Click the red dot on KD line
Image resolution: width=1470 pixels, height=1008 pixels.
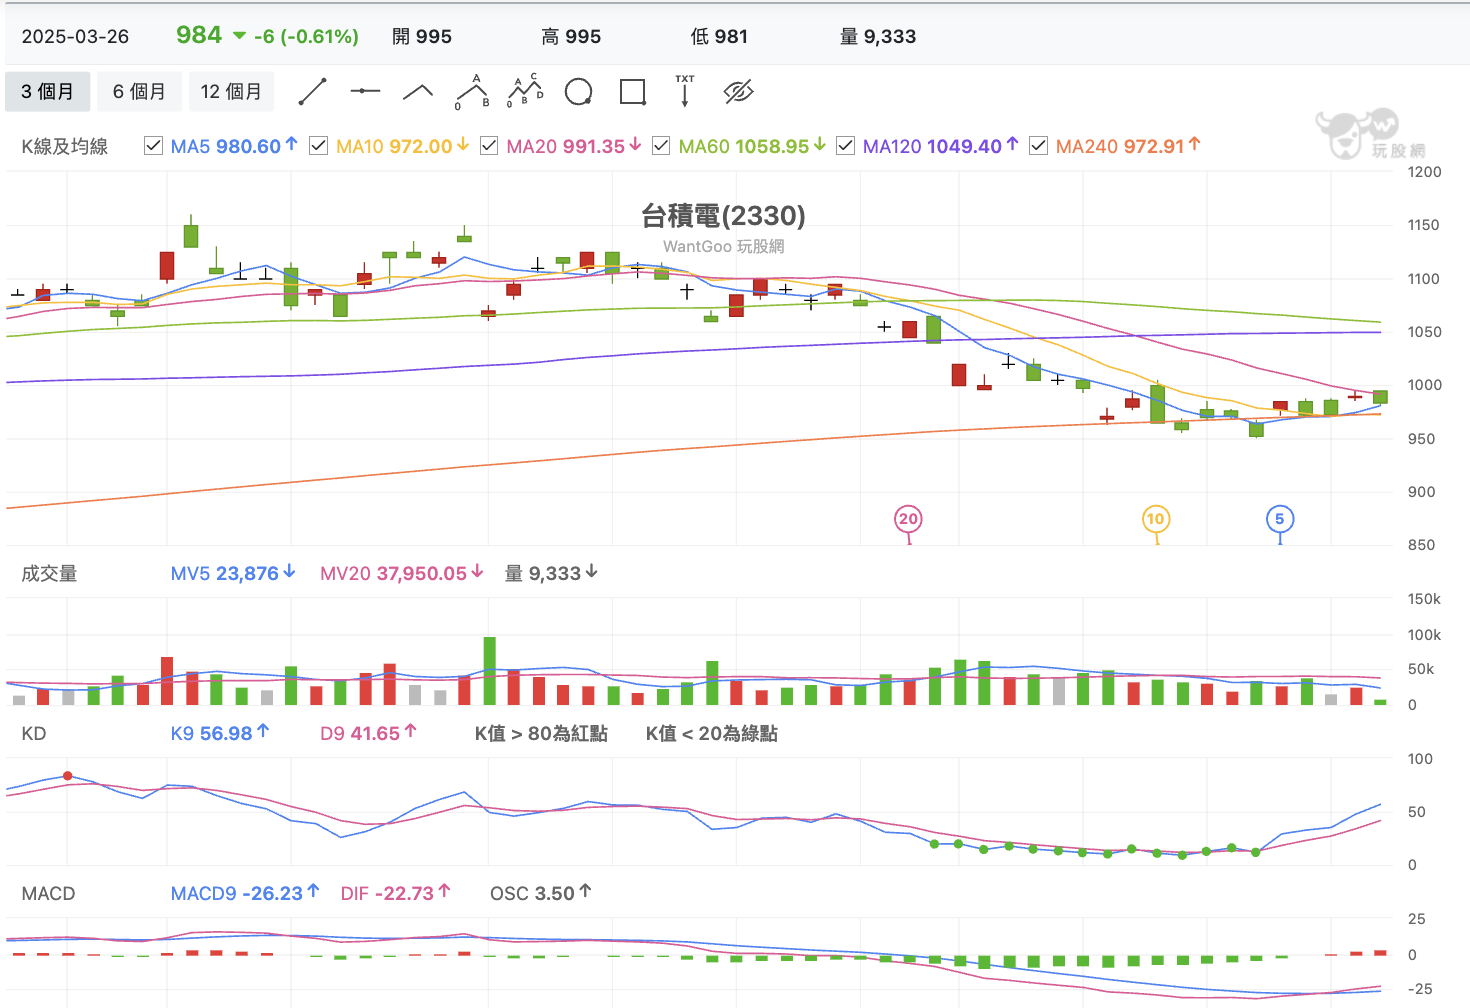pyautogui.click(x=68, y=776)
